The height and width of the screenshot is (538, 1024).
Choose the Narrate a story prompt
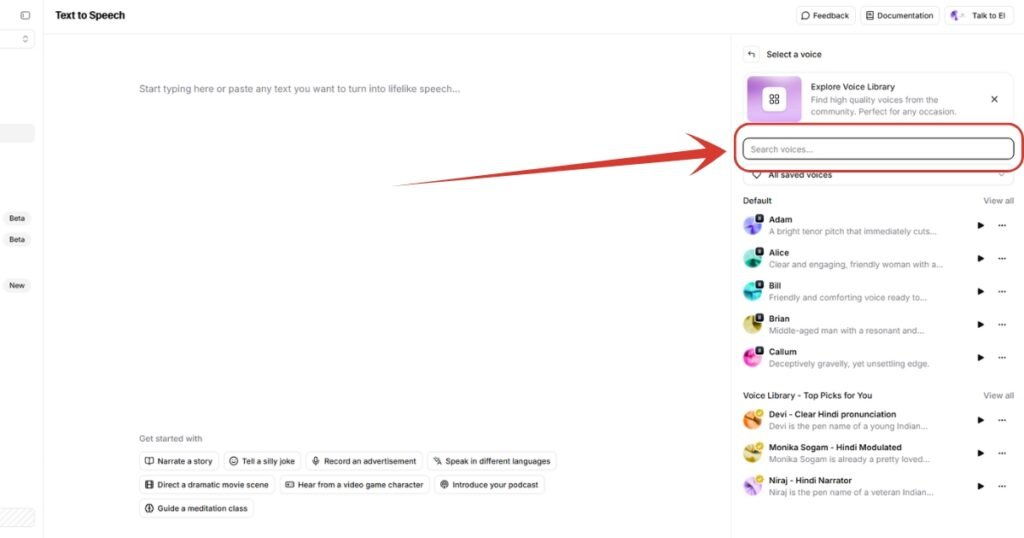[x=179, y=461]
